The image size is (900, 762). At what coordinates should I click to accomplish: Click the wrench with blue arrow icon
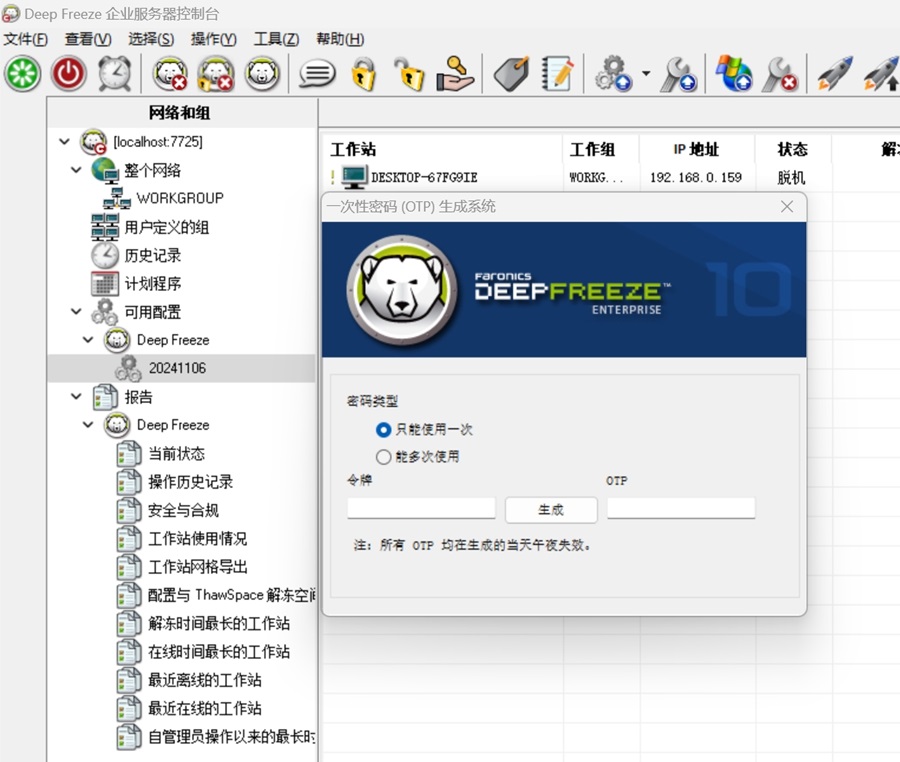coord(678,74)
